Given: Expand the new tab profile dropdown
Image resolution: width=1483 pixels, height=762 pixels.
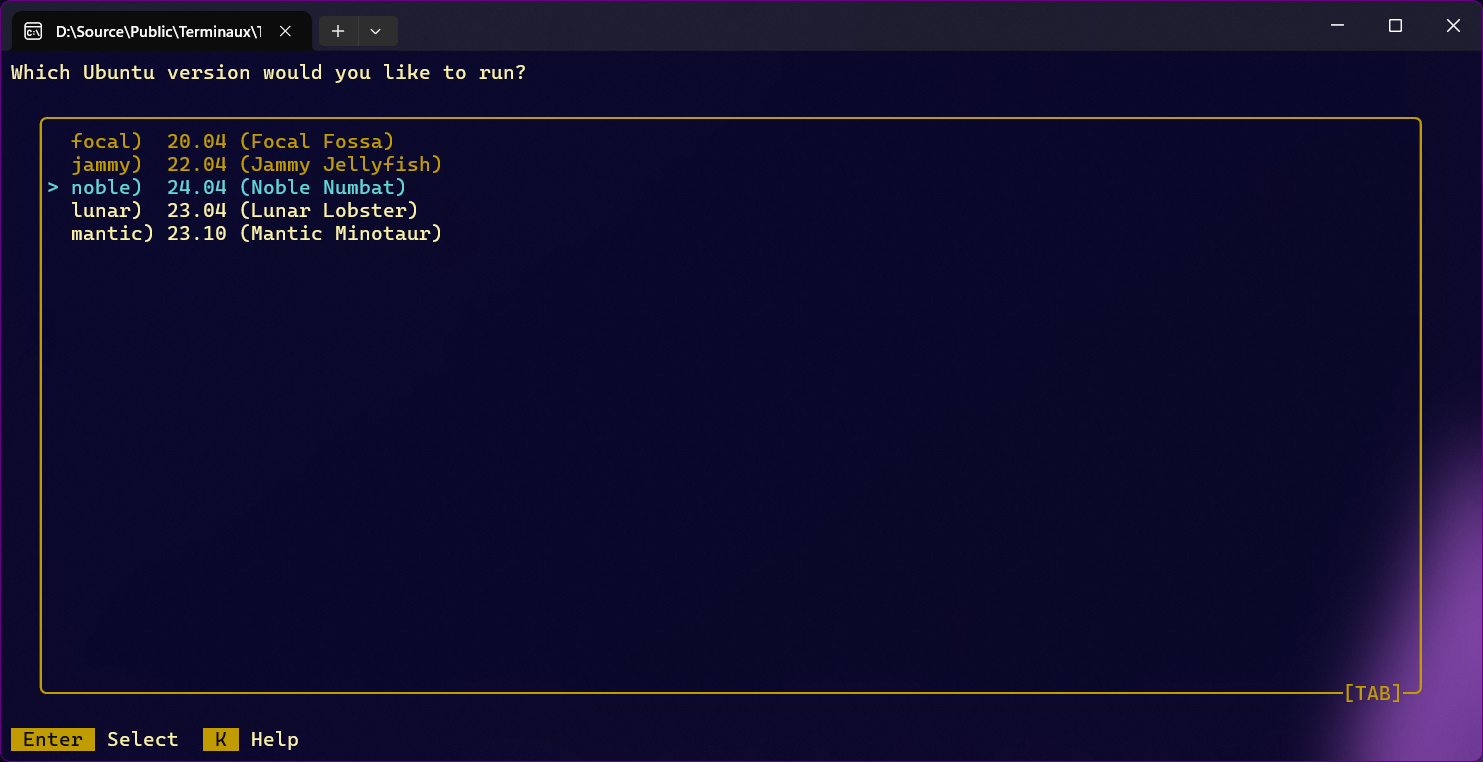Looking at the screenshot, I should coord(376,31).
